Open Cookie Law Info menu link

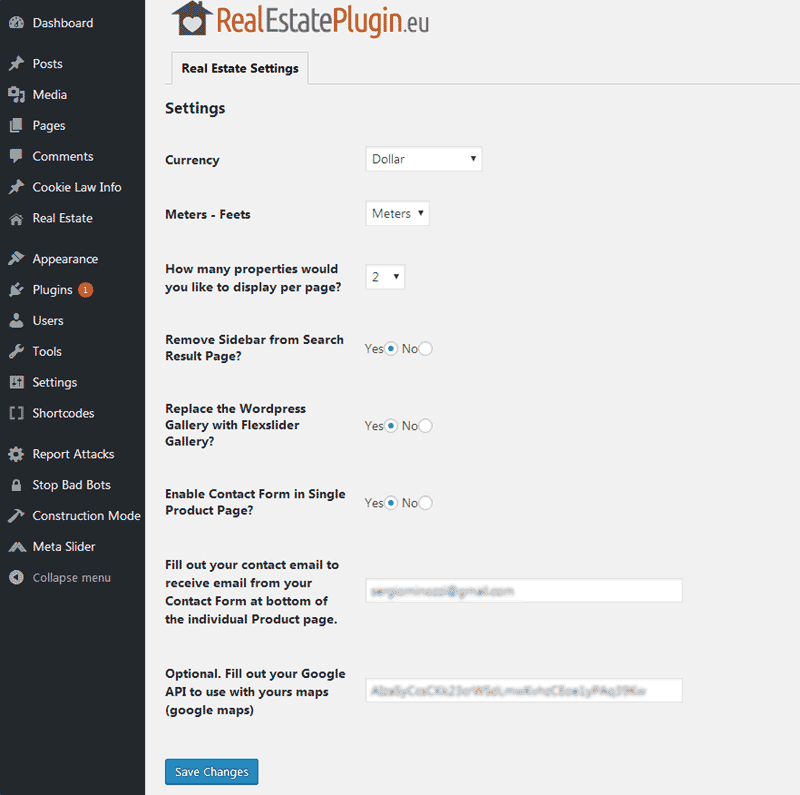coord(77,187)
